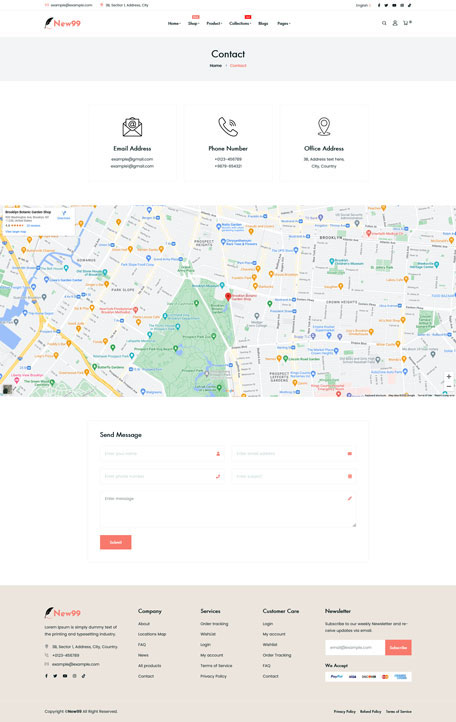The width and height of the screenshot is (456, 722).
Task: Open News in the Company column
Action: tap(143, 655)
